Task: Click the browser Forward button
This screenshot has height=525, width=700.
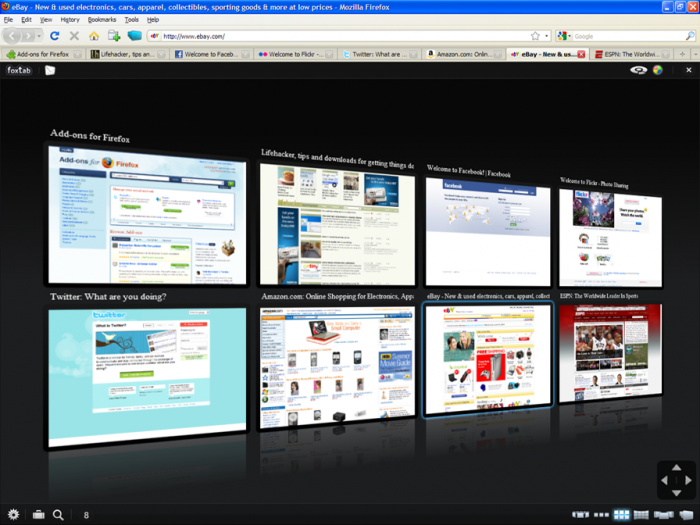Action: click(29, 36)
